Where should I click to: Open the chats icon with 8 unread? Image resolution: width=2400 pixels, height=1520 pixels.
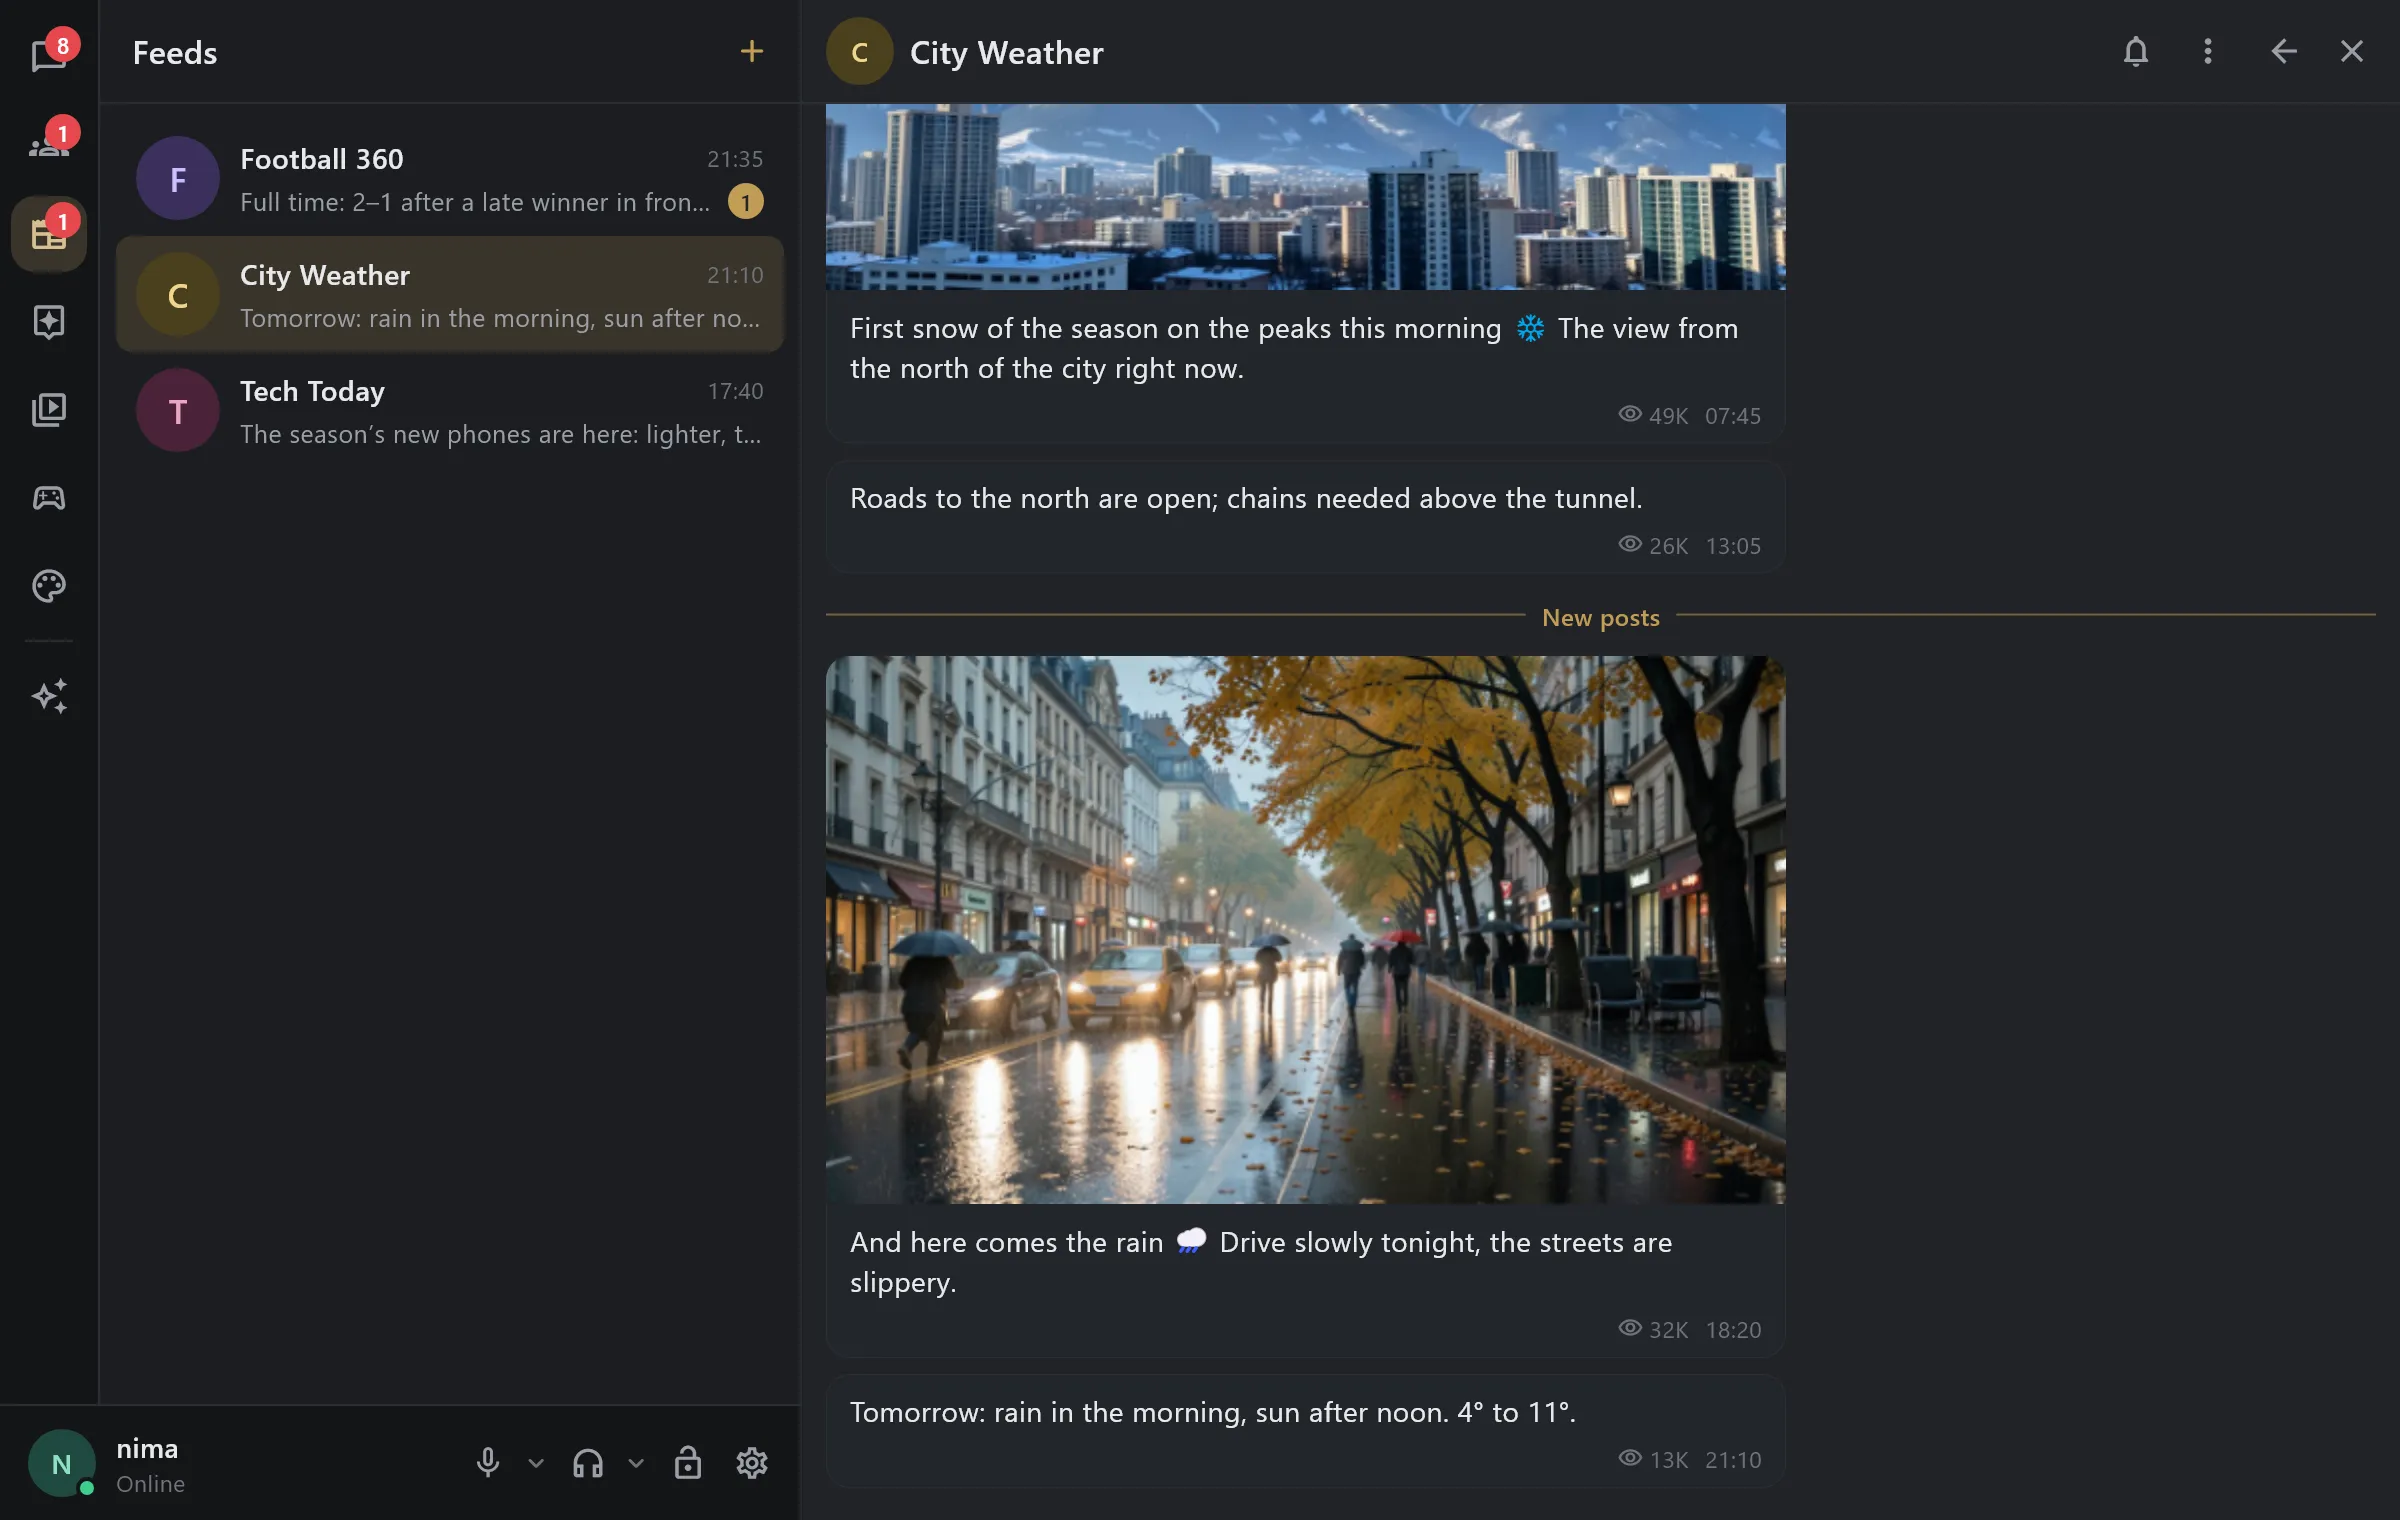49,53
